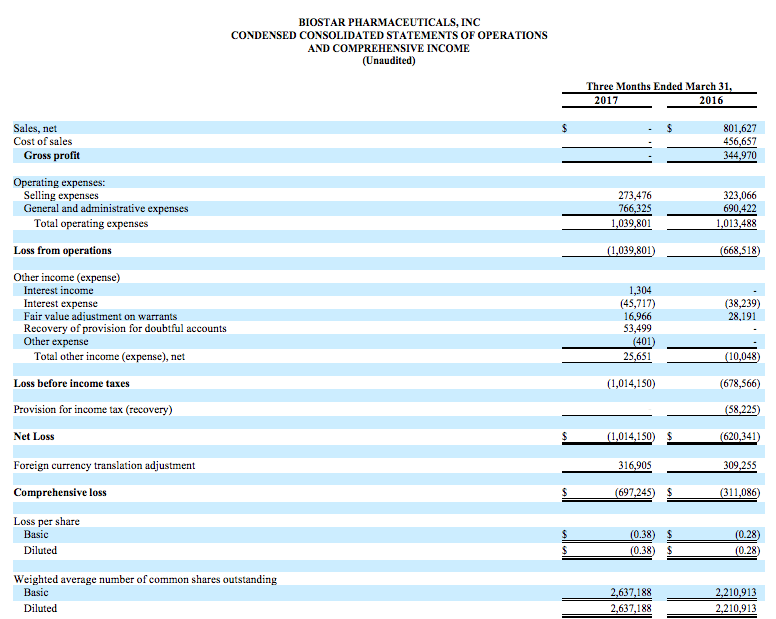The height and width of the screenshot is (619, 776).
Task: Click 'General and administrative expenses' label
Action: click(x=106, y=209)
